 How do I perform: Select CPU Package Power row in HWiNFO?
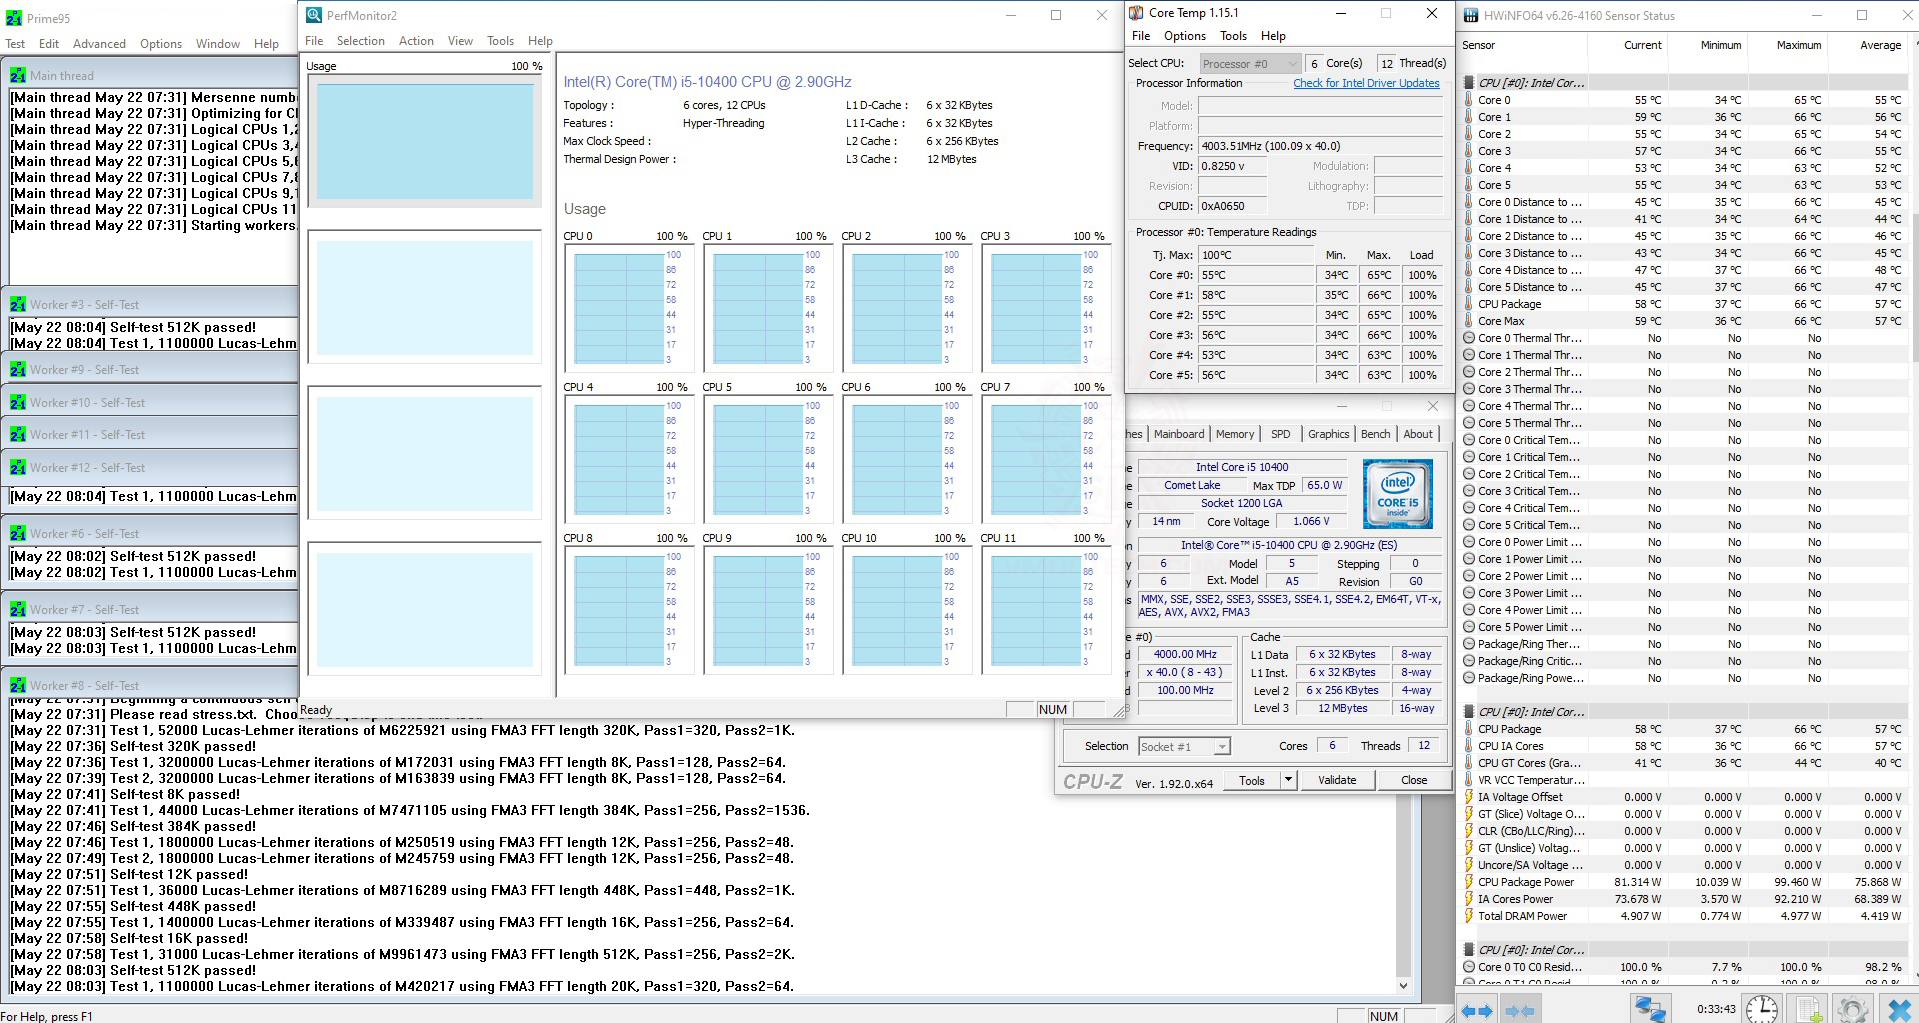(1682, 882)
